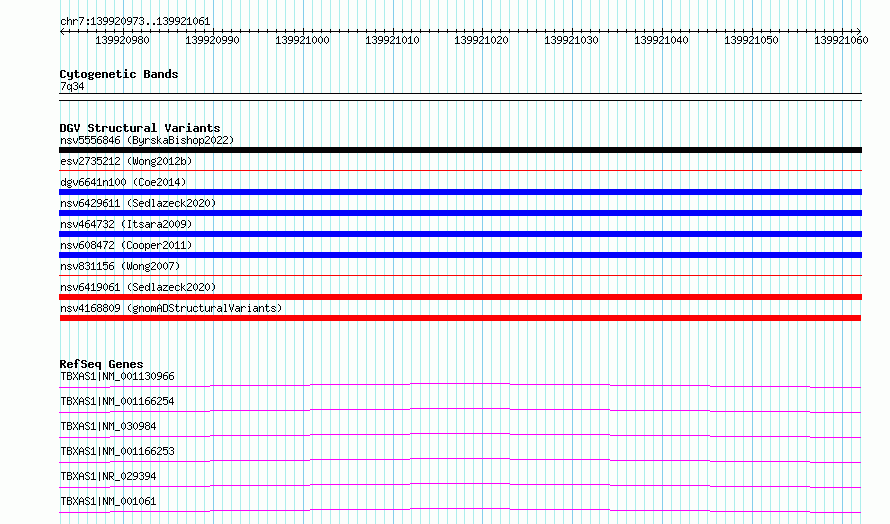Click red bar under nsv4168809

[460, 318]
